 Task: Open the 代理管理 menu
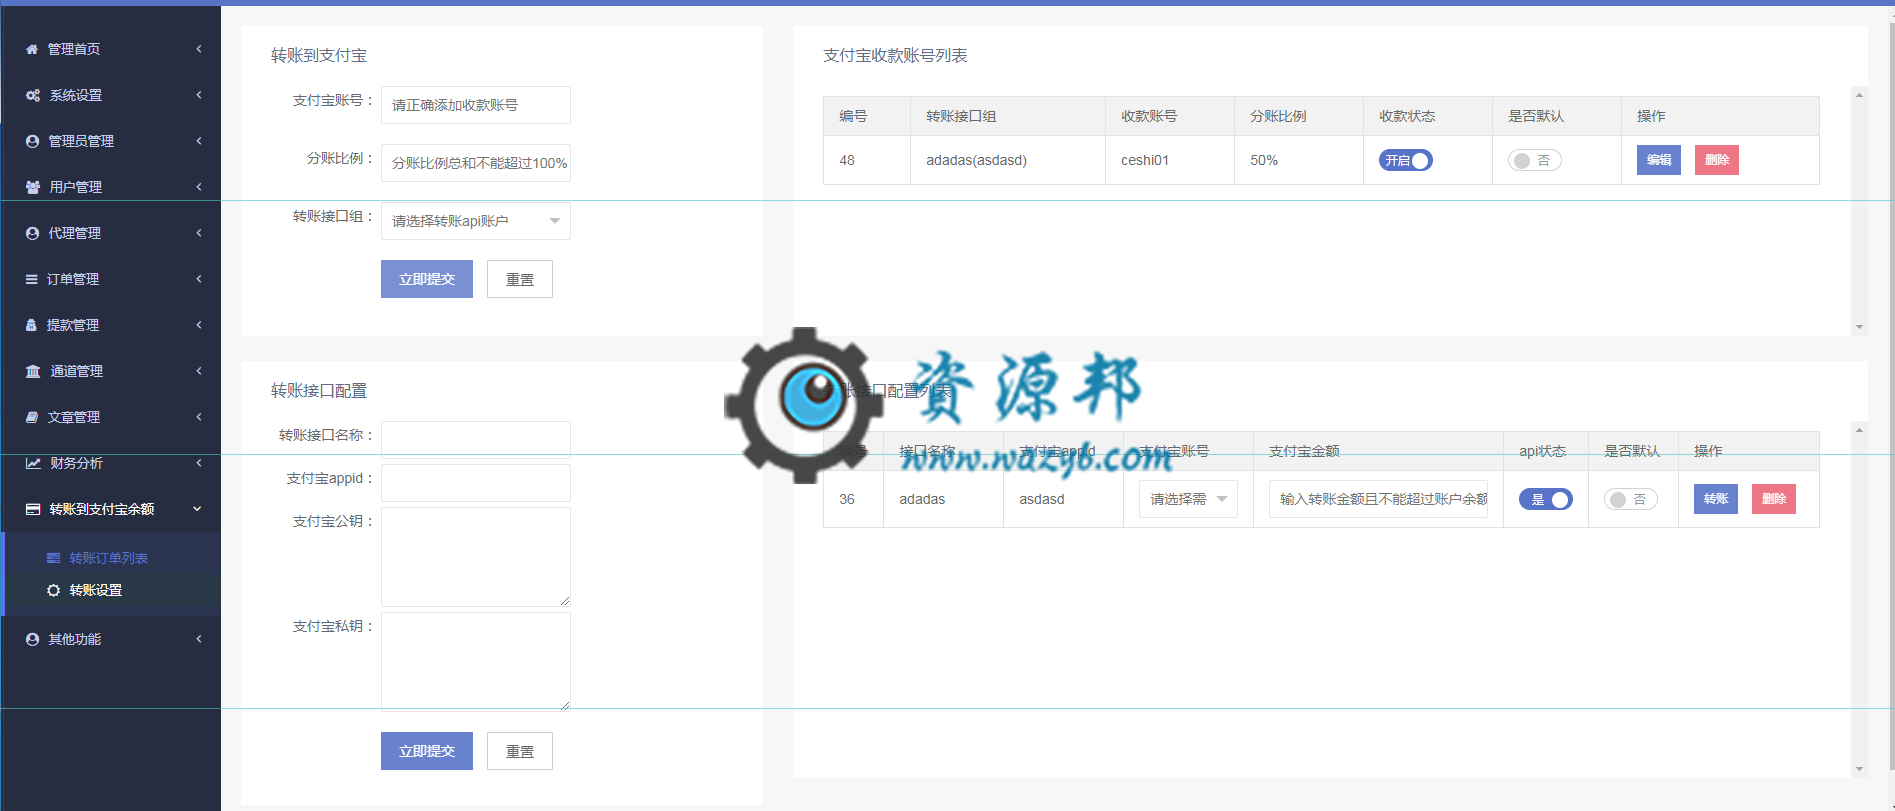point(111,233)
